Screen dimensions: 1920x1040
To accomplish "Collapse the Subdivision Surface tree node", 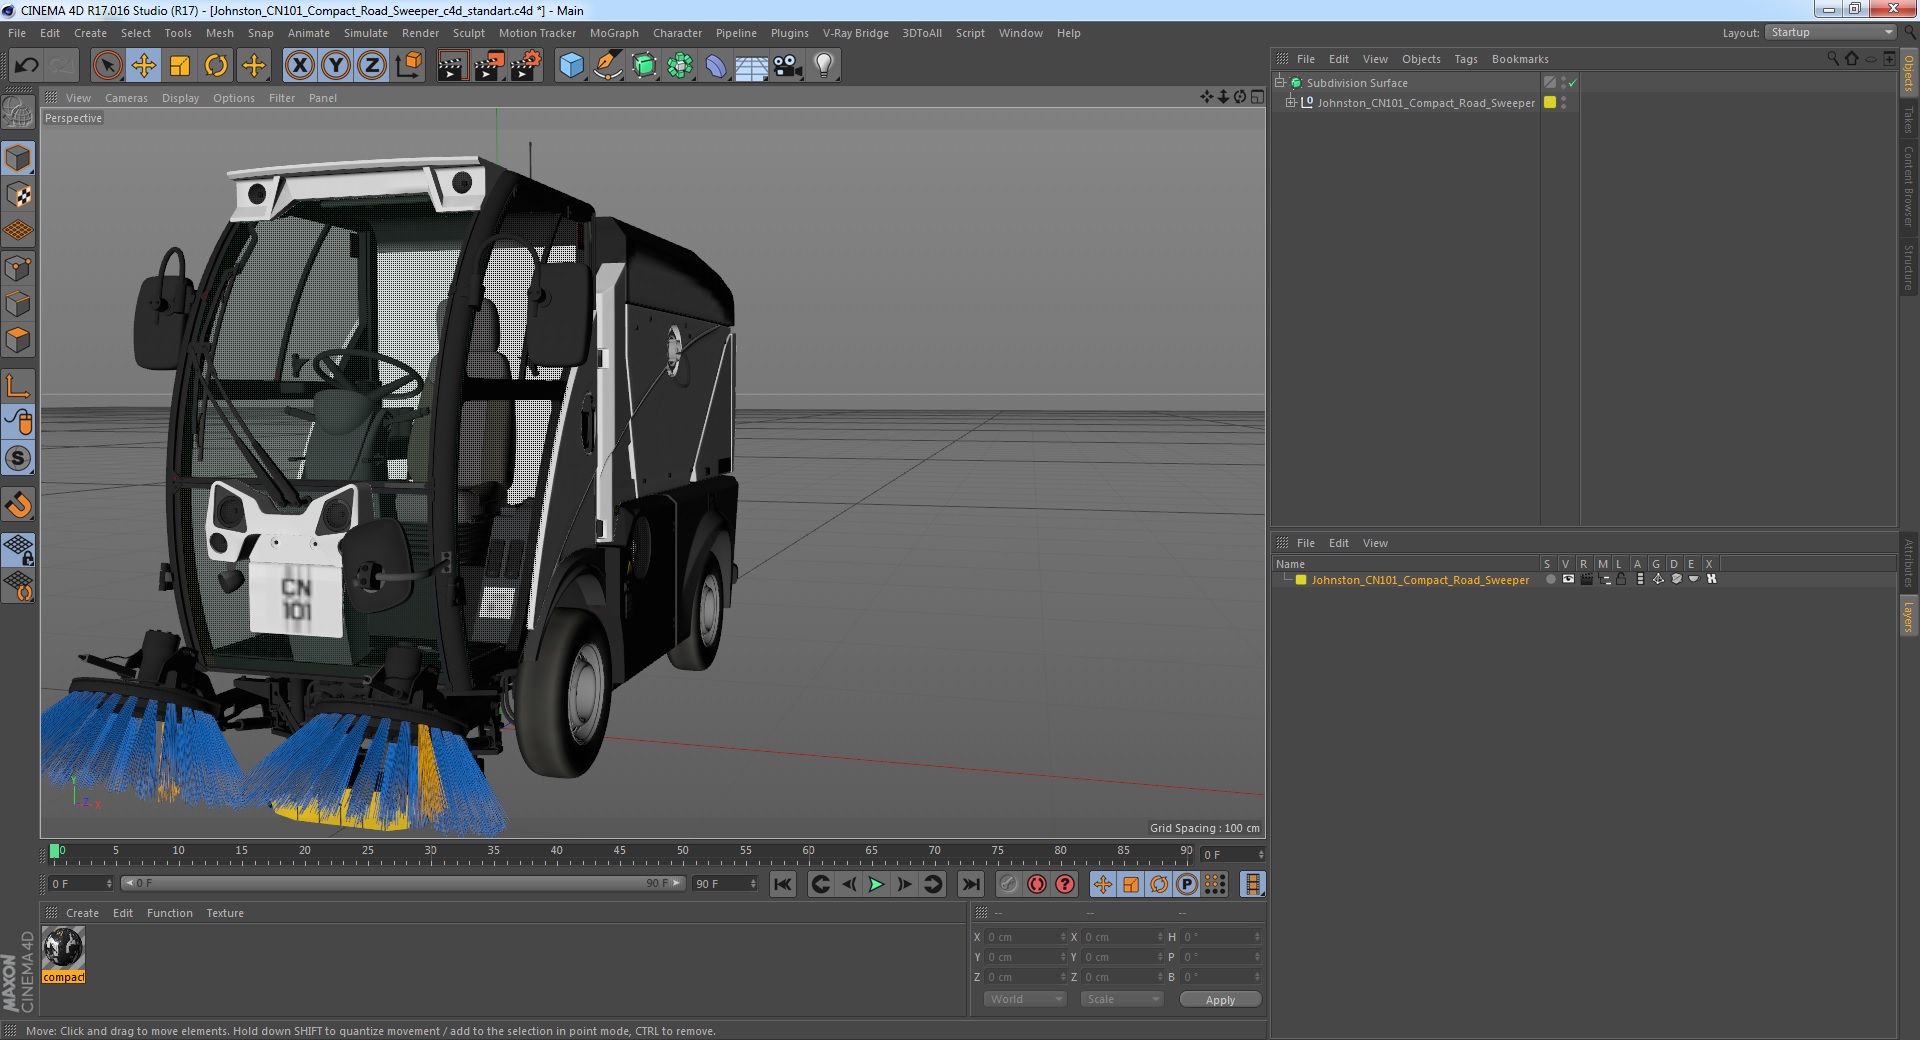I will point(1280,83).
